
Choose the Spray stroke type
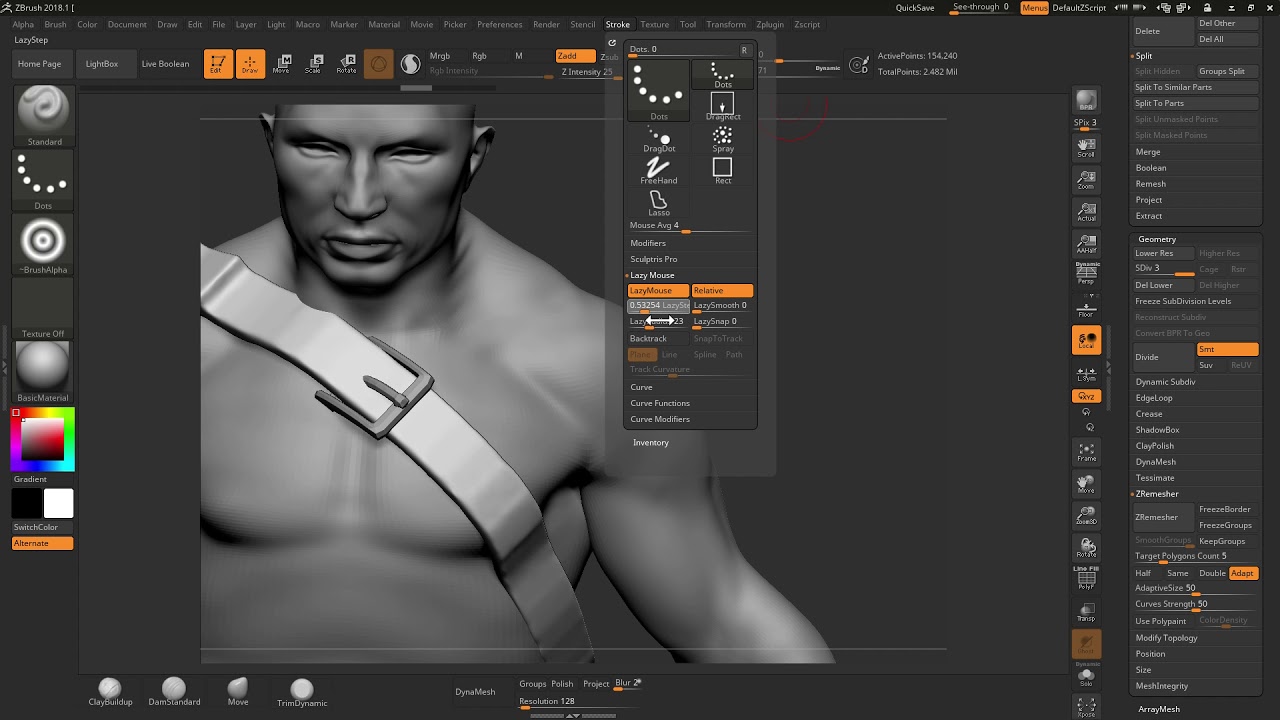point(722,139)
